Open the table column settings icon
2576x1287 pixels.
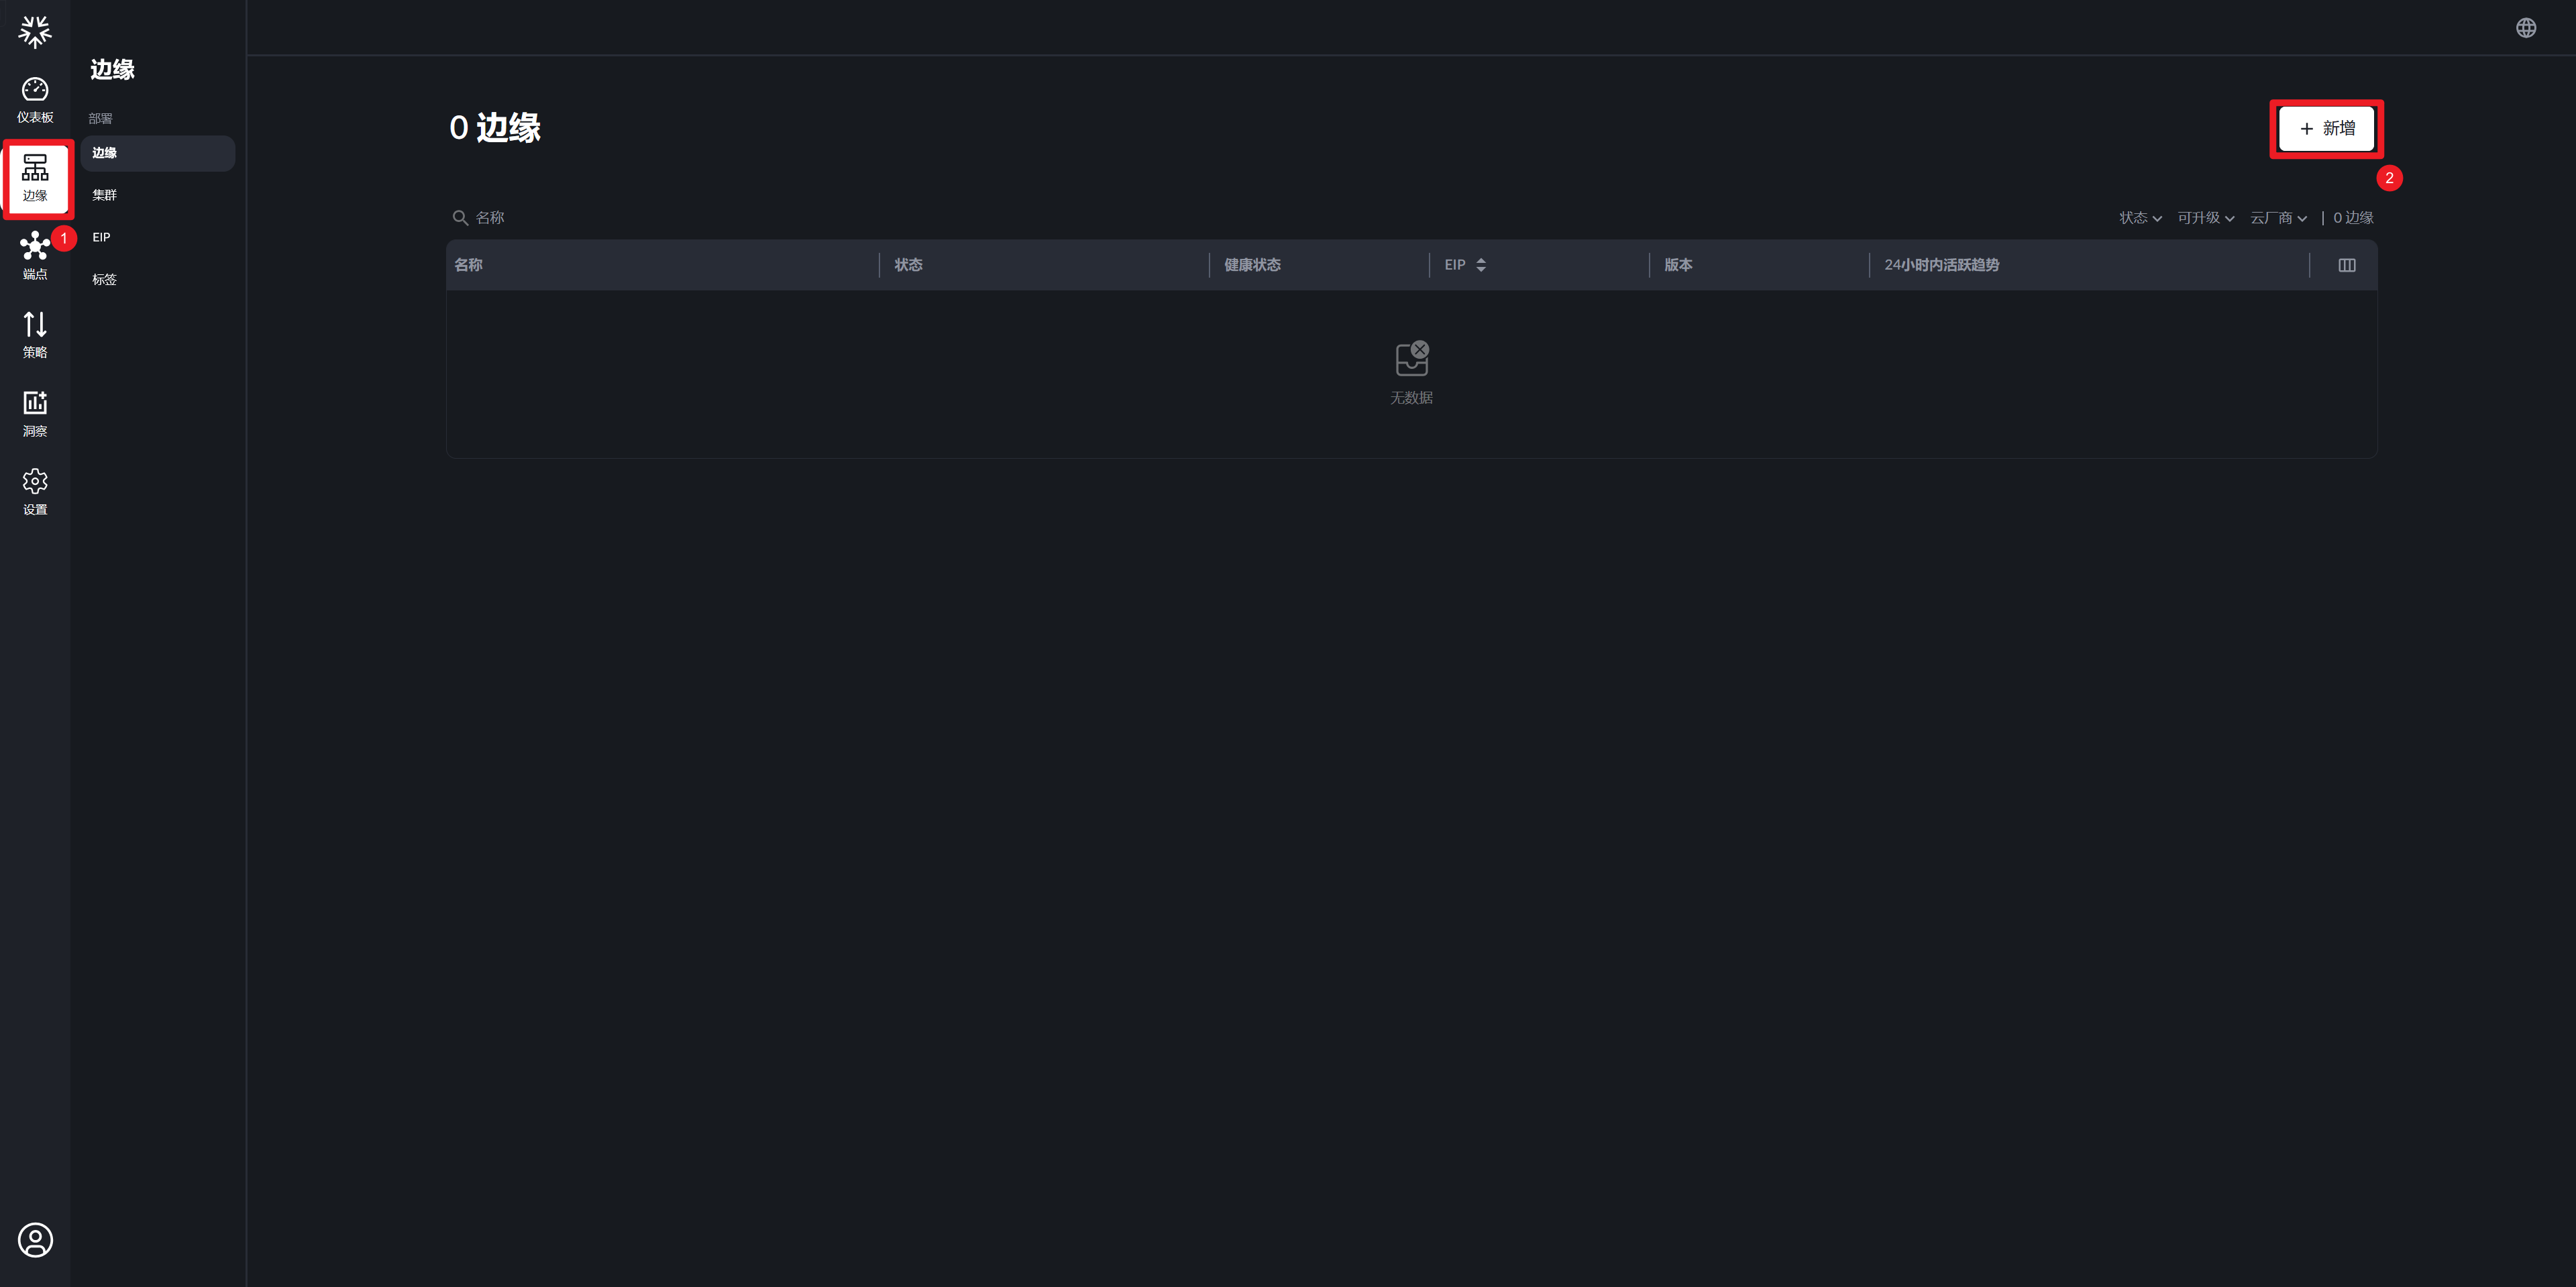[2347, 265]
